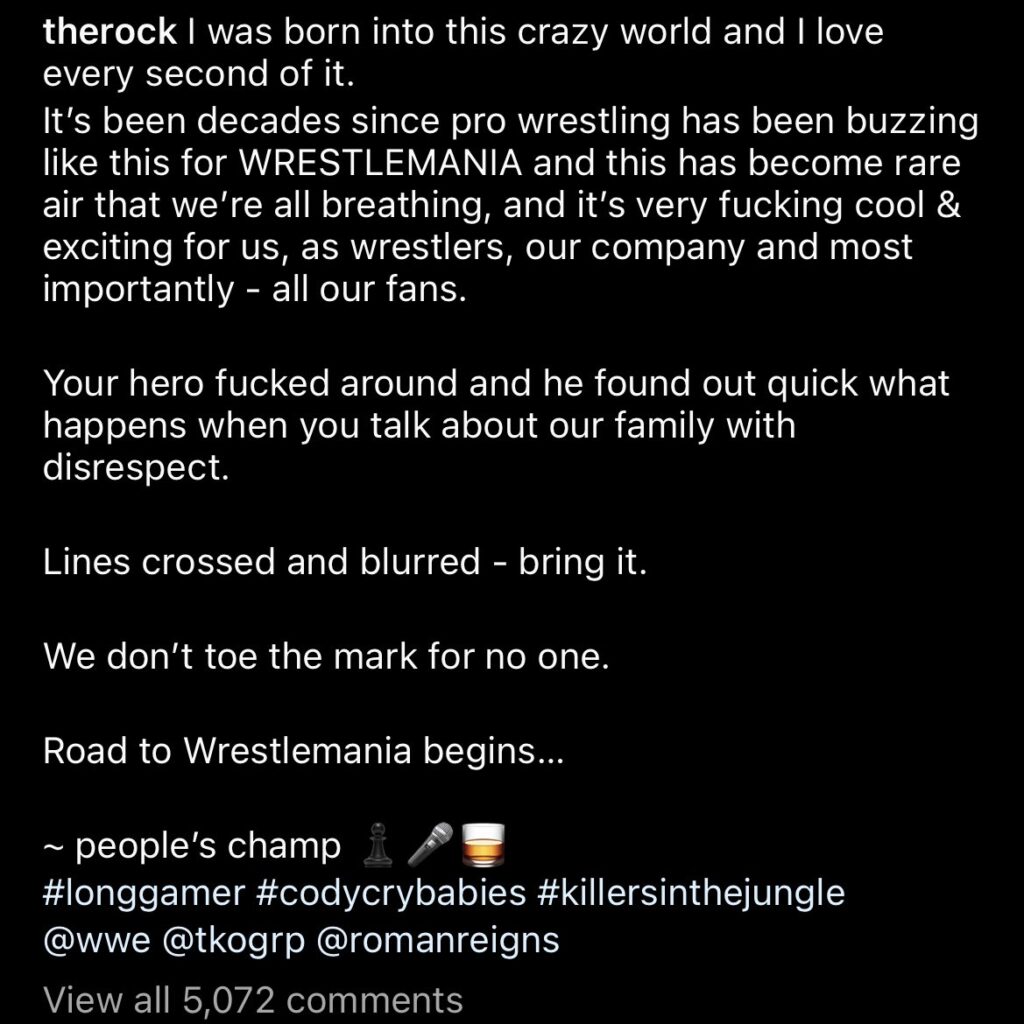1024x1024 pixels.
Task: Click "importantly - all our fans." text
Action: 255,289
